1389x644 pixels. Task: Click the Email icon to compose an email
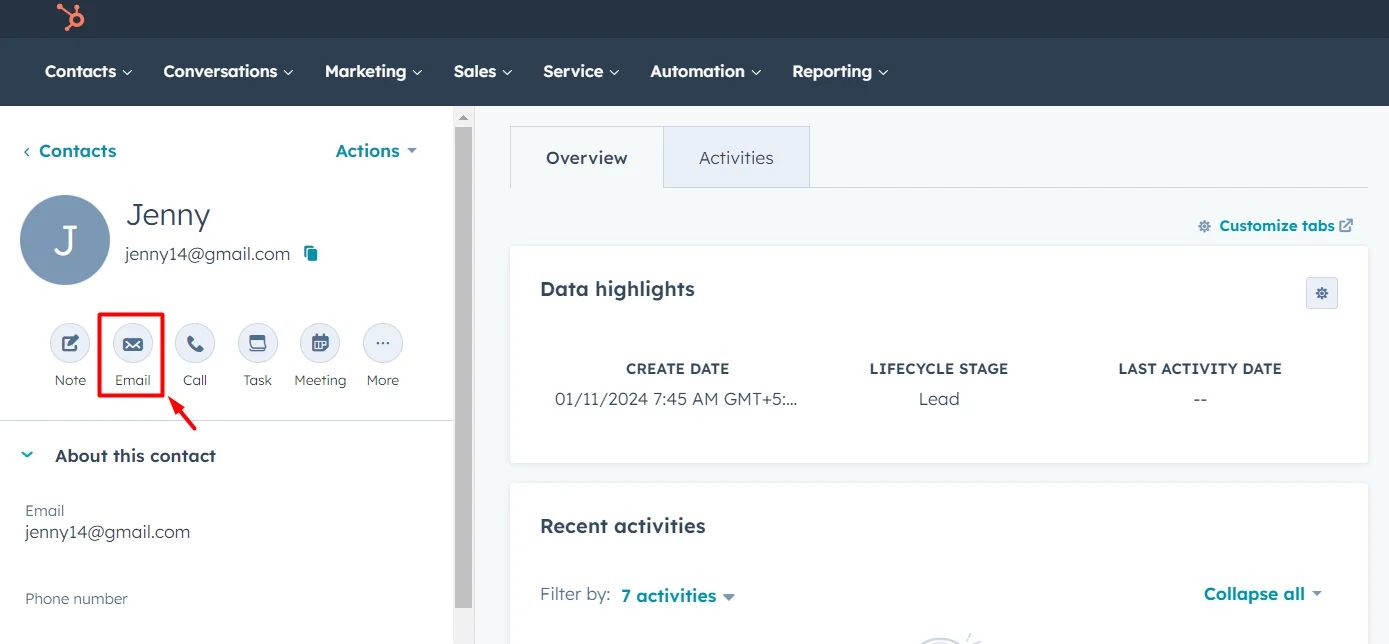click(132, 344)
